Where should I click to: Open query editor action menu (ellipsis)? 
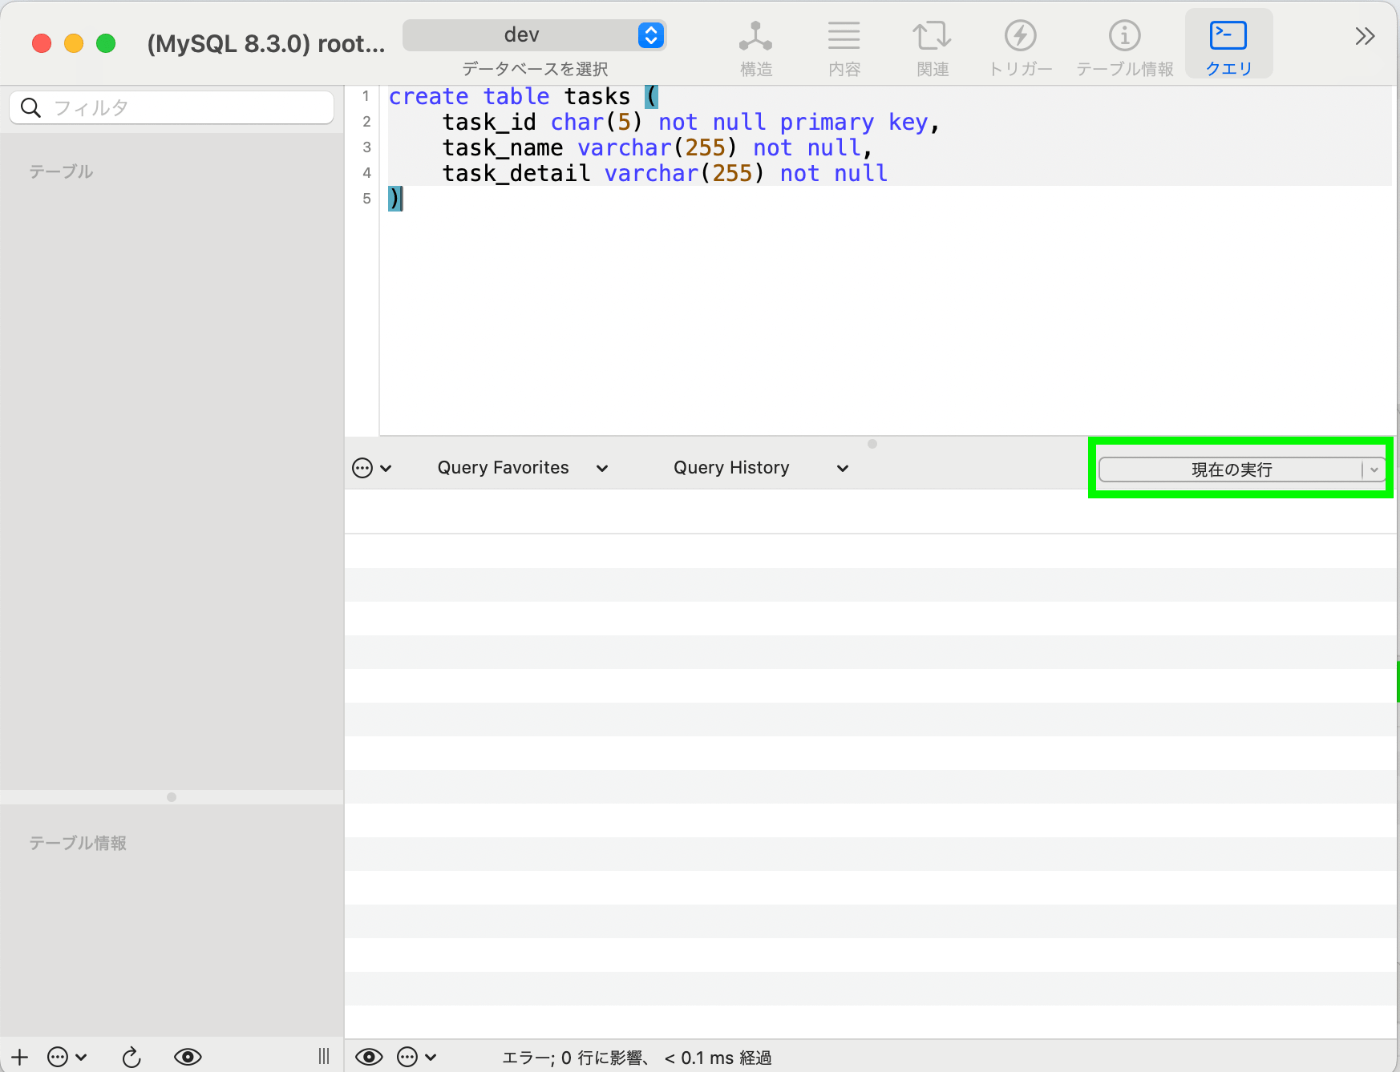point(372,468)
